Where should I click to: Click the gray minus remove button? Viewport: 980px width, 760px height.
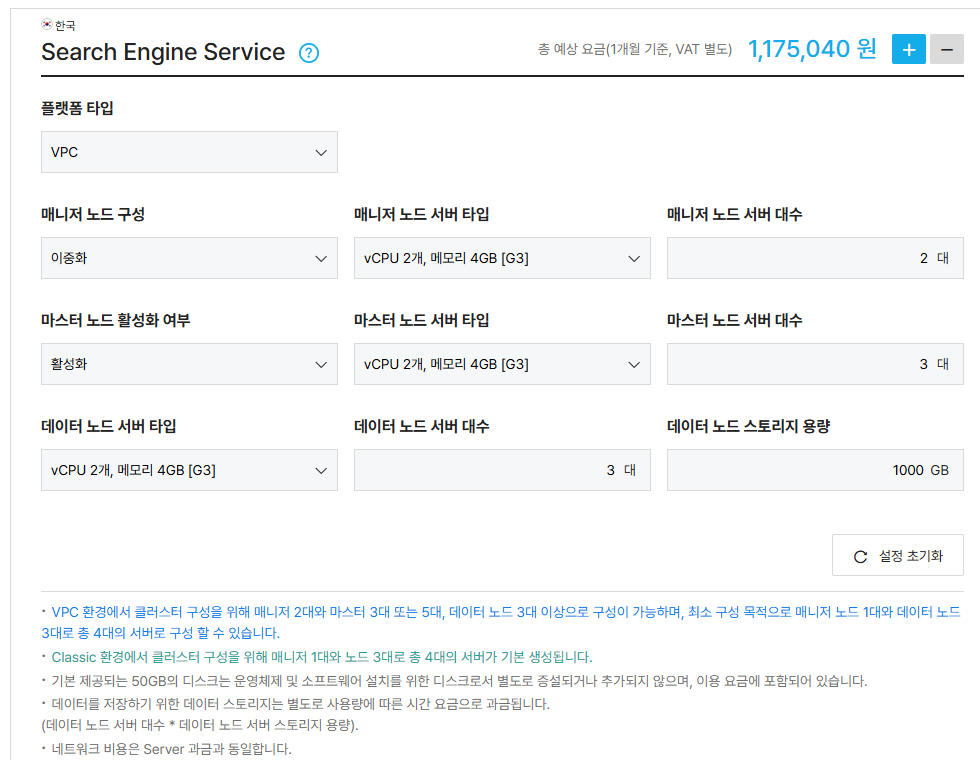click(947, 49)
